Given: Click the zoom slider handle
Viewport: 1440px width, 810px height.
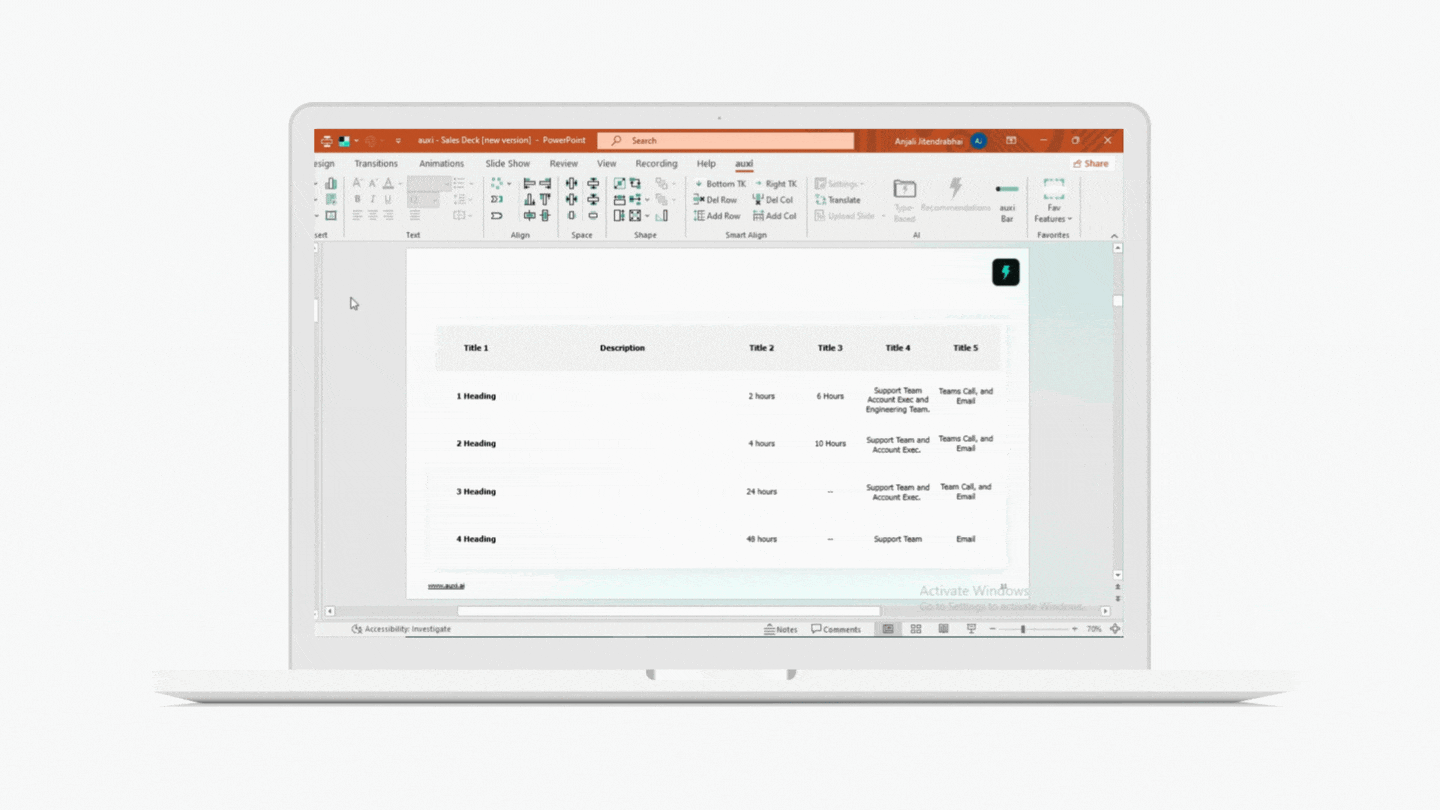Looking at the screenshot, I should pos(1023,629).
